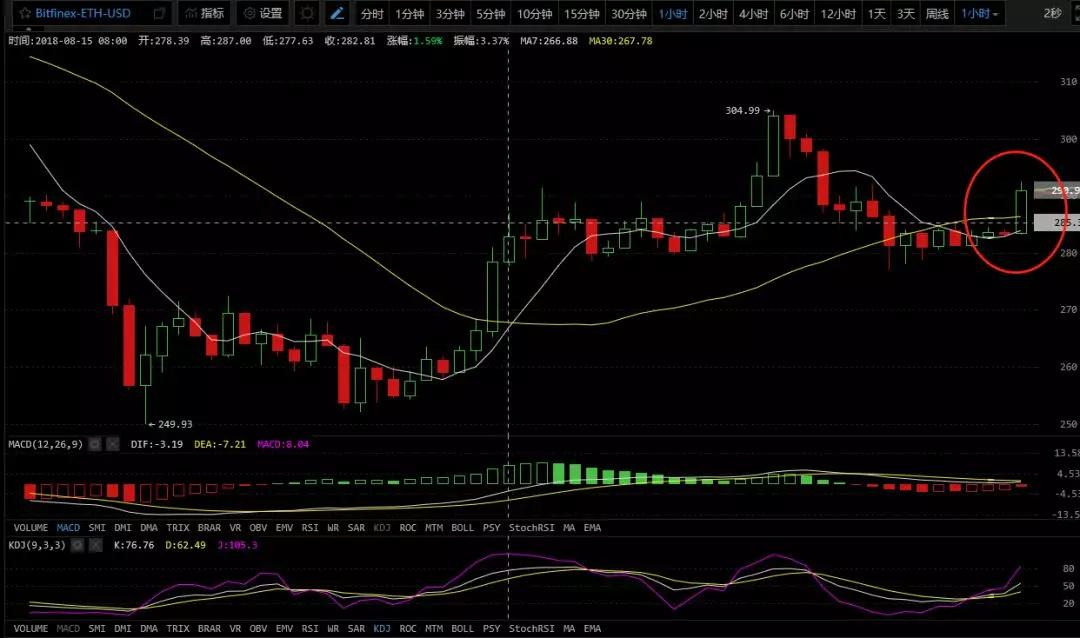
Task: Switch the MACD panel to the RSI indicator
Action: click(x=310, y=527)
